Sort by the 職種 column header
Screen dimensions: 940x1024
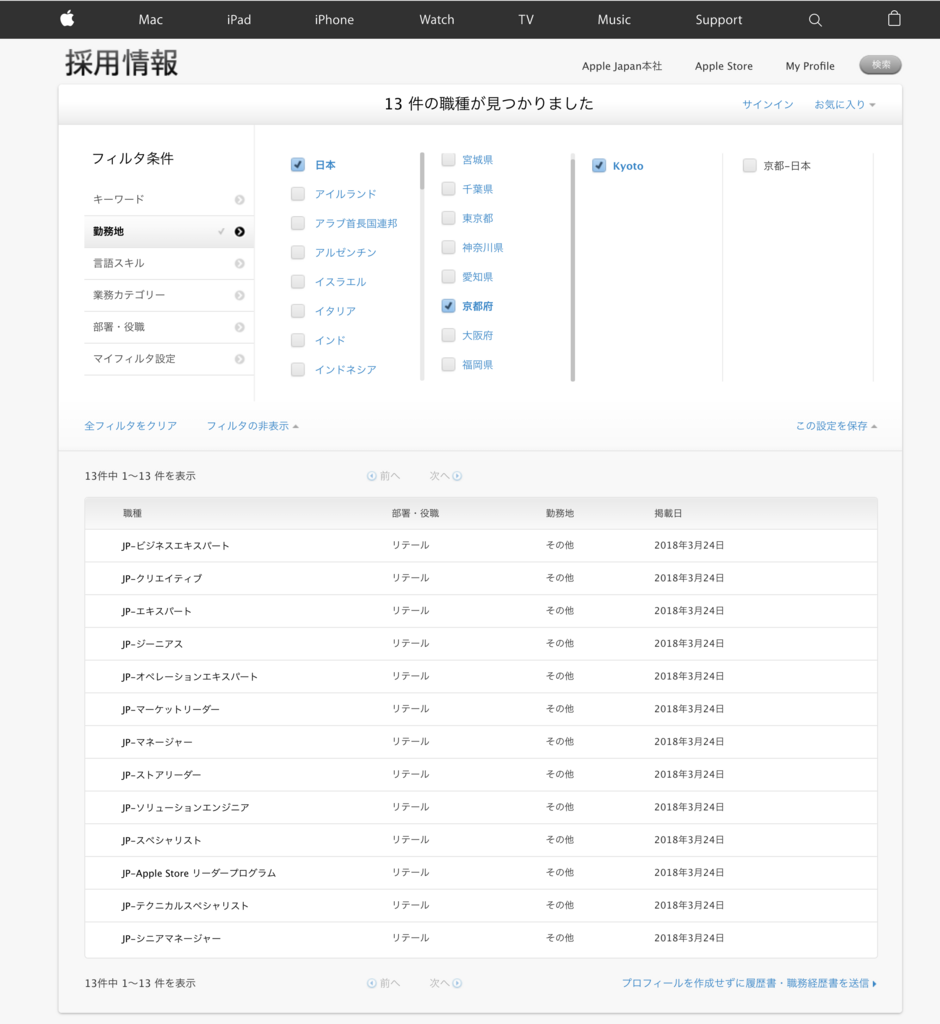pyautogui.click(x=133, y=513)
